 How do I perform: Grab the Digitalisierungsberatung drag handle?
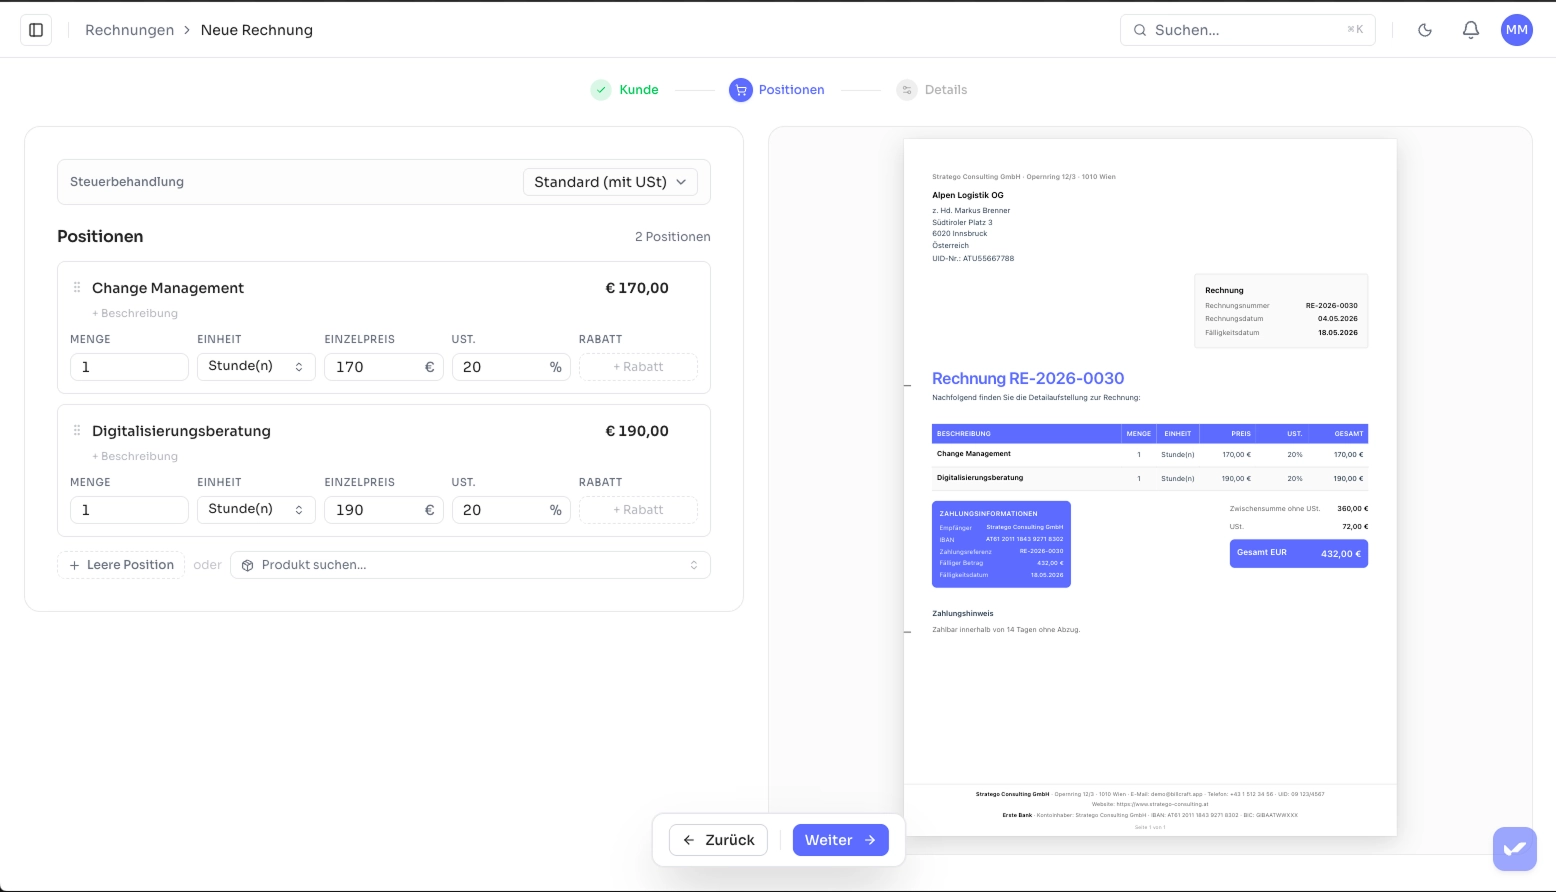pyautogui.click(x=77, y=431)
